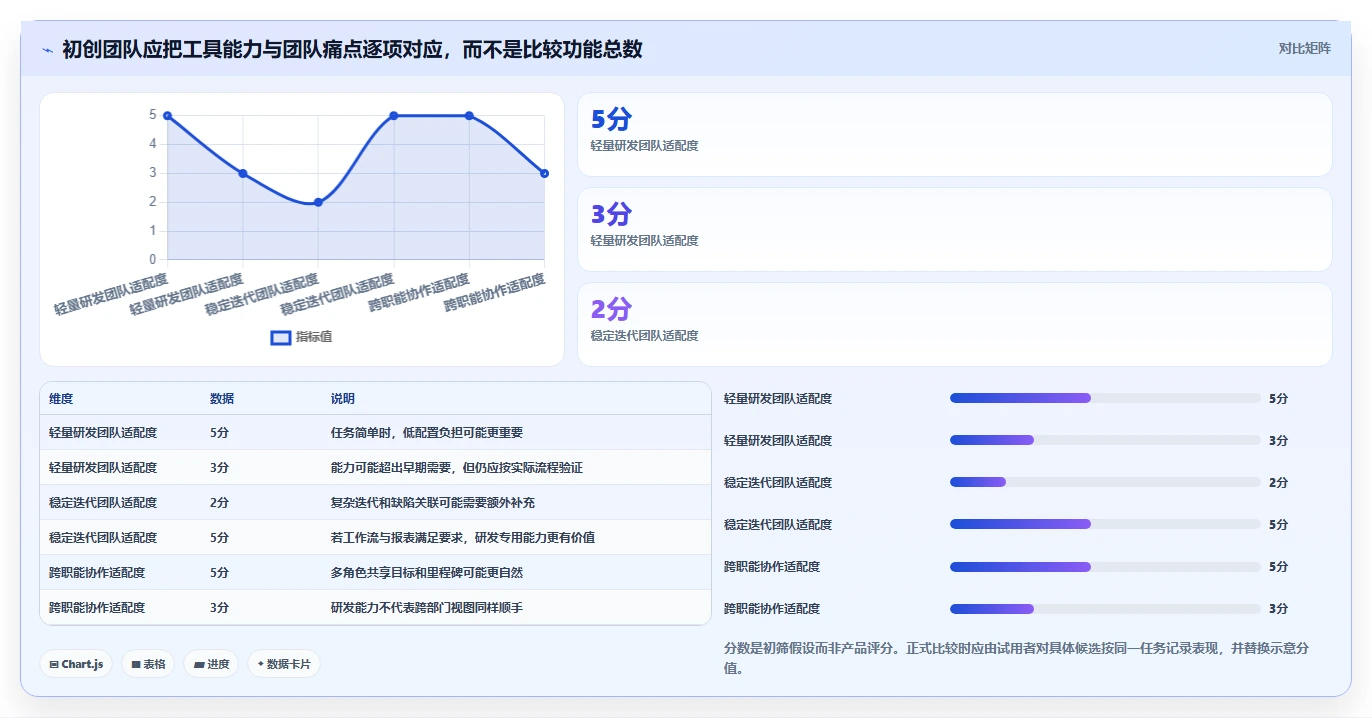Click the 轻量研发团队适配度 5分 progress bar
1372x718 pixels.
click(x=1105, y=398)
